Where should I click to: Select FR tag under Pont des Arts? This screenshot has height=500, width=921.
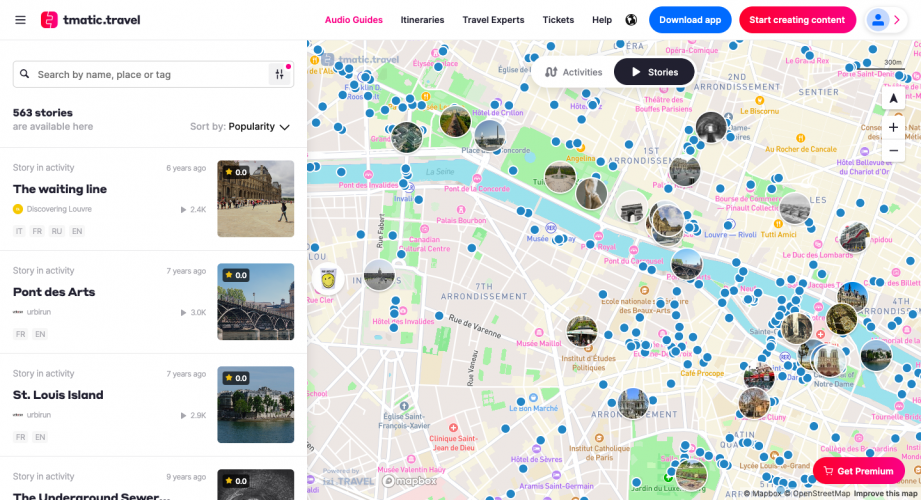point(21,334)
